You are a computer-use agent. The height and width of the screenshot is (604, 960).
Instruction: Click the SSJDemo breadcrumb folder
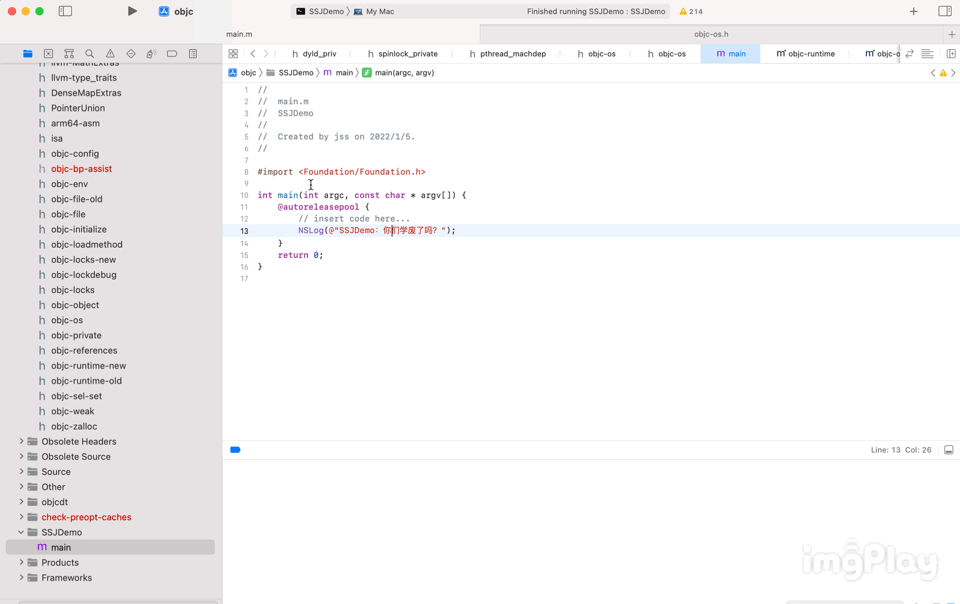click(x=290, y=72)
